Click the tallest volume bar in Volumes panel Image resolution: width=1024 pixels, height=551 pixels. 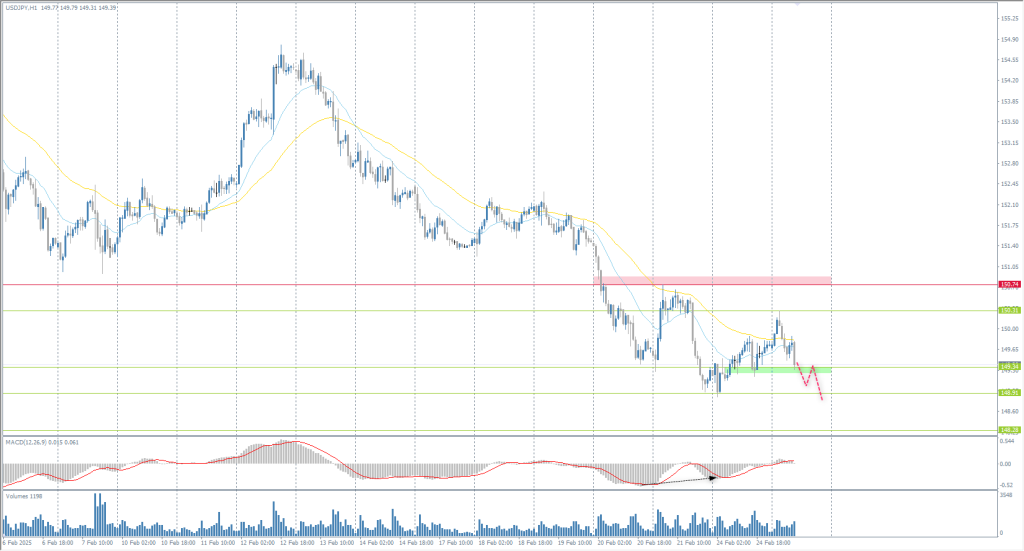[x=98, y=513]
